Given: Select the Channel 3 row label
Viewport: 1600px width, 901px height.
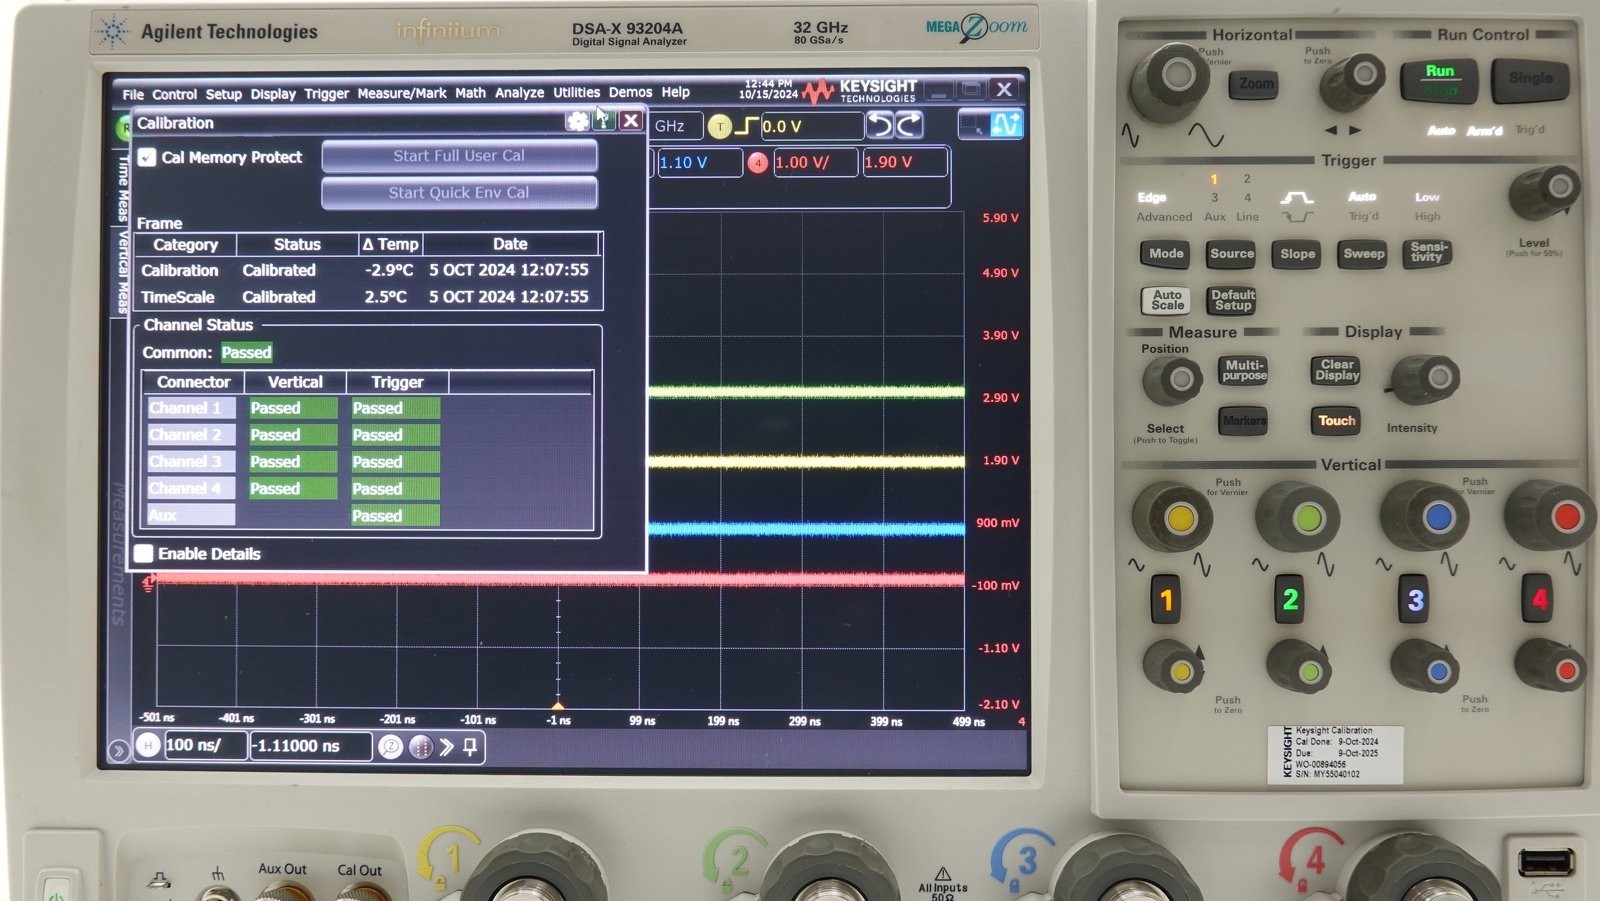Looking at the screenshot, I should pos(191,462).
